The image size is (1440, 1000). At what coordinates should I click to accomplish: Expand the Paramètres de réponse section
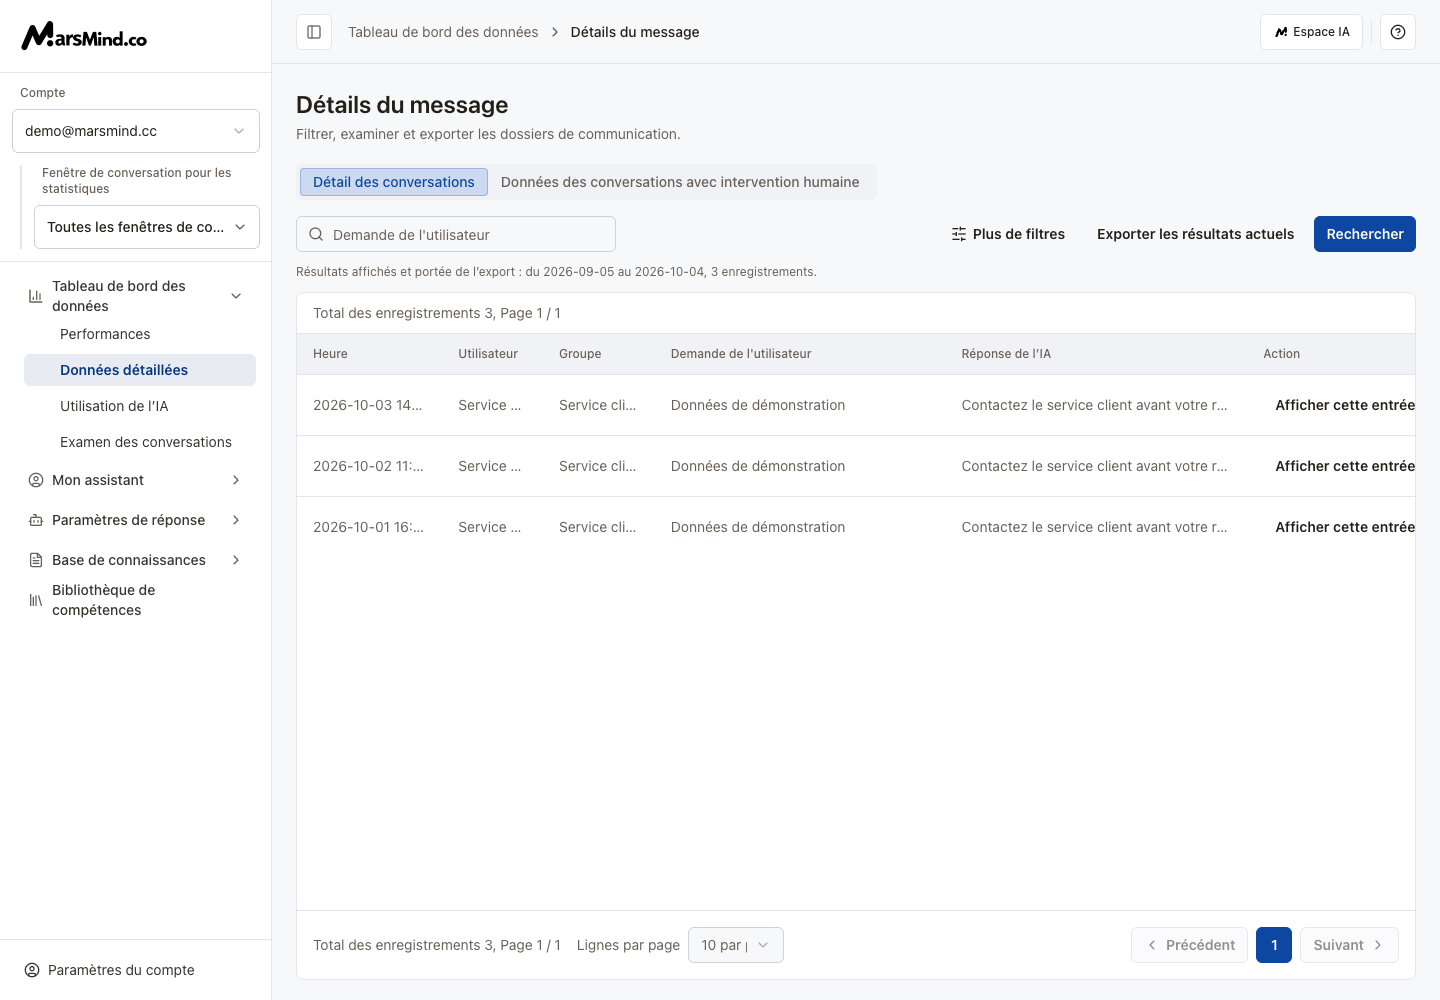tap(236, 520)
